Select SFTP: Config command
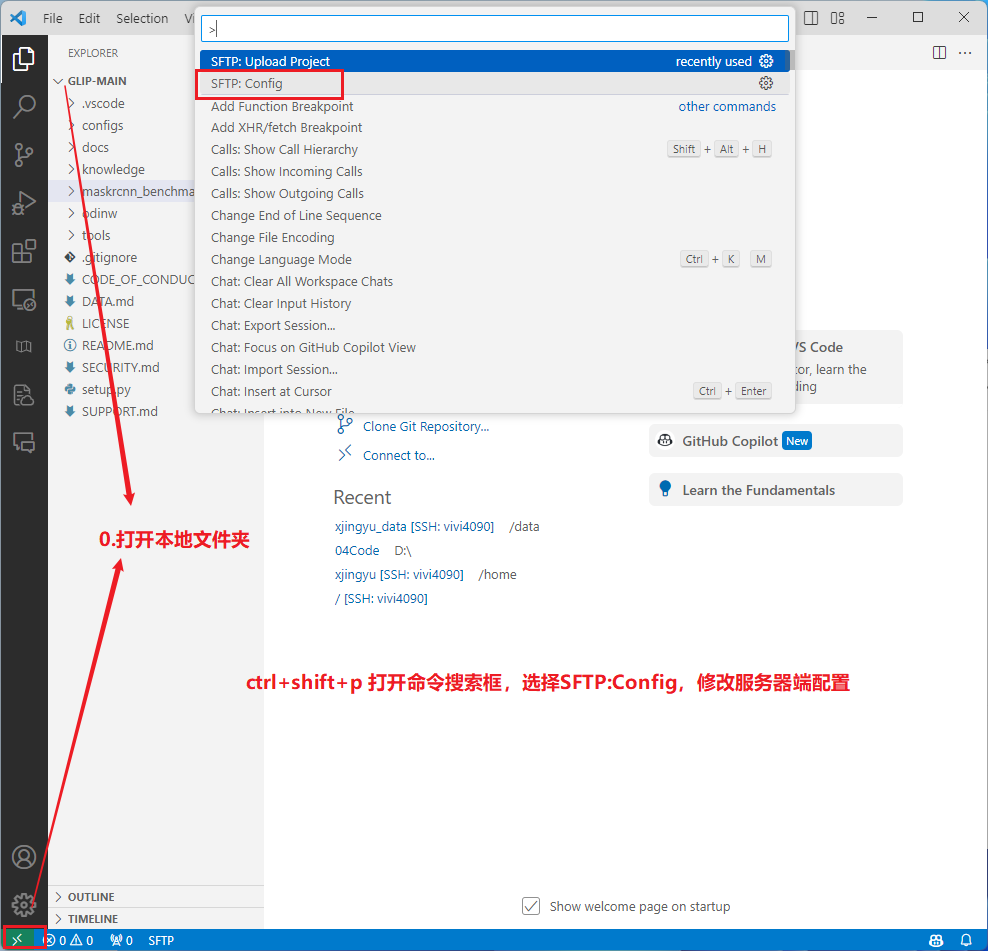 click(495, 83)
